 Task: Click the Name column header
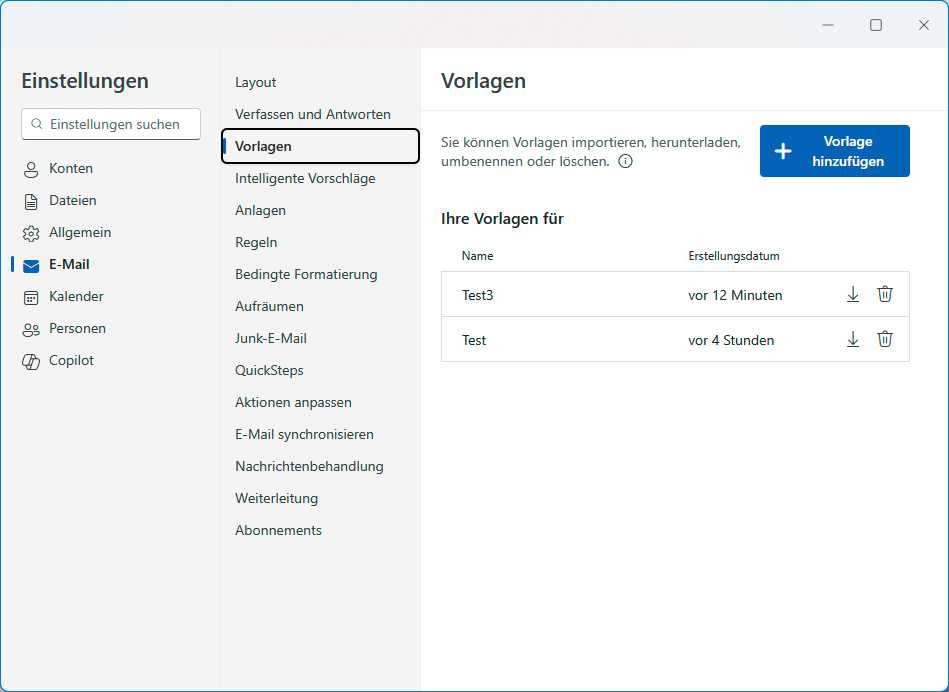pos(478,256)
